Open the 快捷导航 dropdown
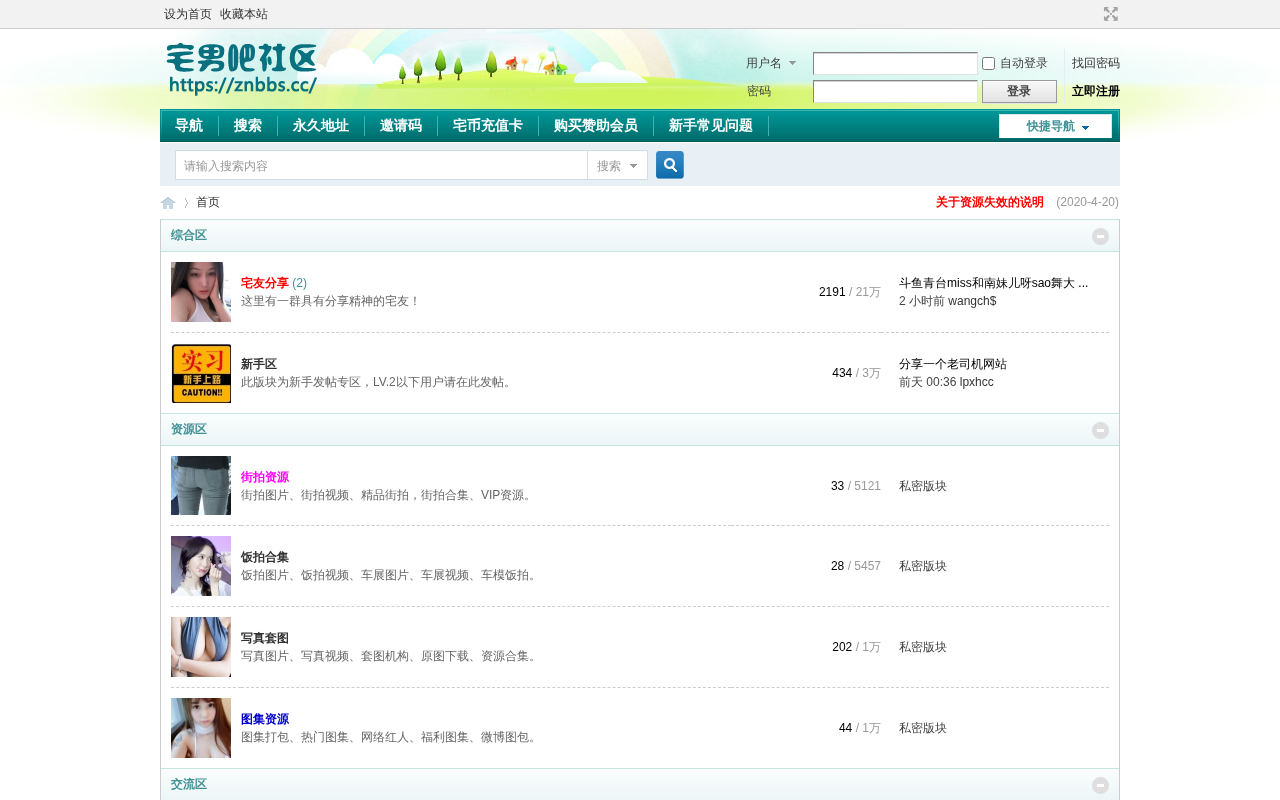The image size is (1280, 800). coord(1055,126)
